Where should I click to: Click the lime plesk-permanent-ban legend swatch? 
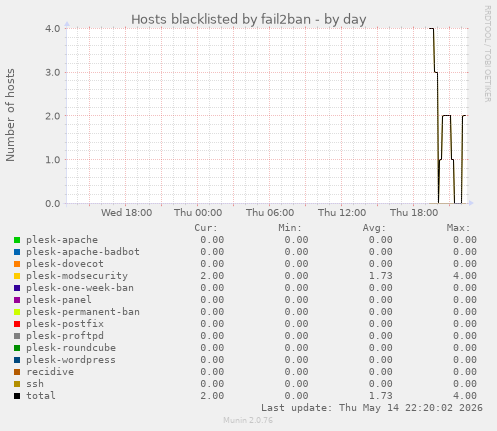tap(17, 312)
